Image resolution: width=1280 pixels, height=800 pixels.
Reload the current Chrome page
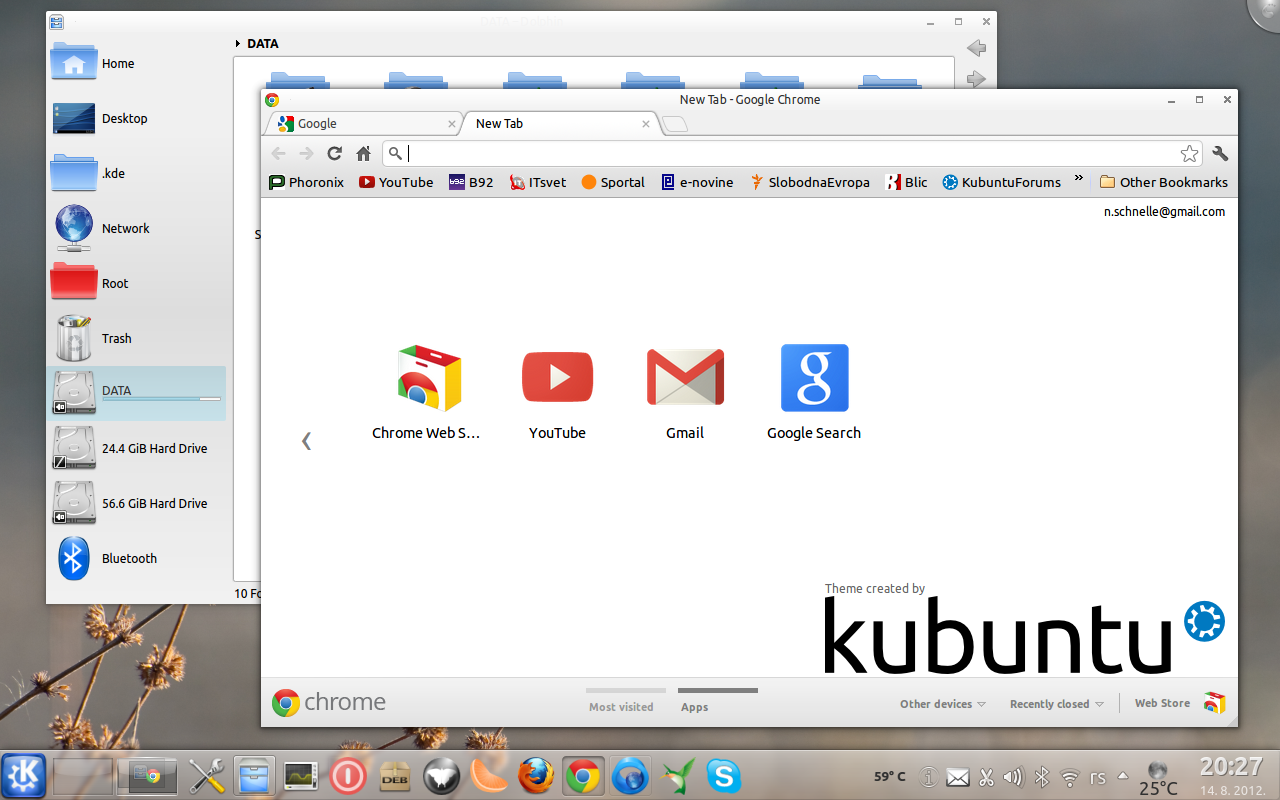tap(335, 153)
